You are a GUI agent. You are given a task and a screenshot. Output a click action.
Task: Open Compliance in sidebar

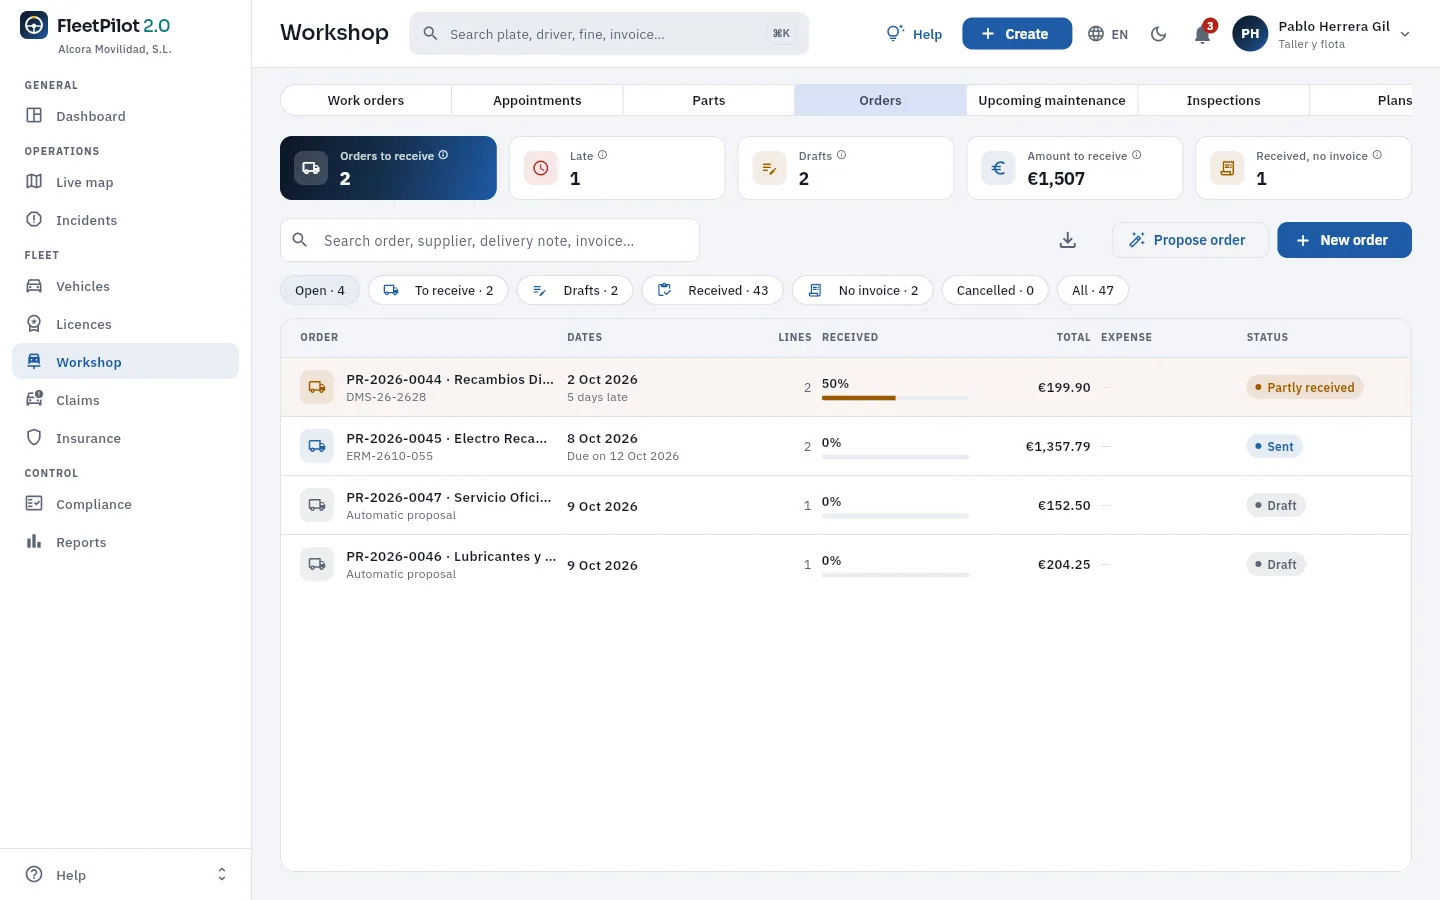(125, 504)
